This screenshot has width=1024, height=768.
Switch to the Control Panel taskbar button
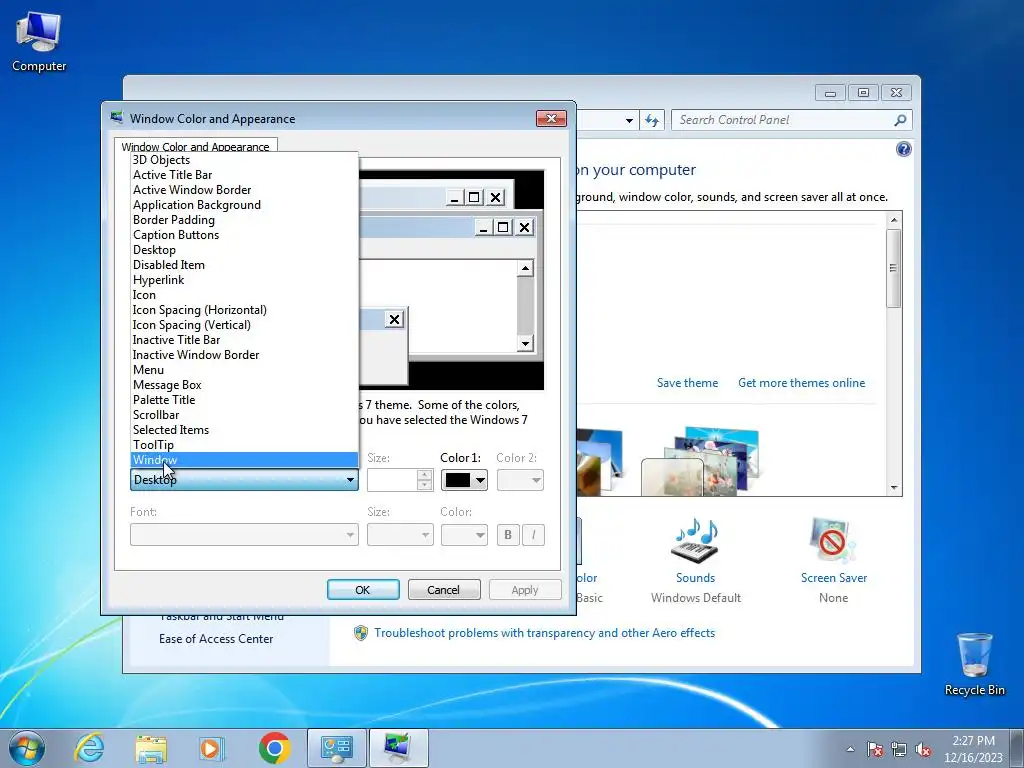point(337,748)
